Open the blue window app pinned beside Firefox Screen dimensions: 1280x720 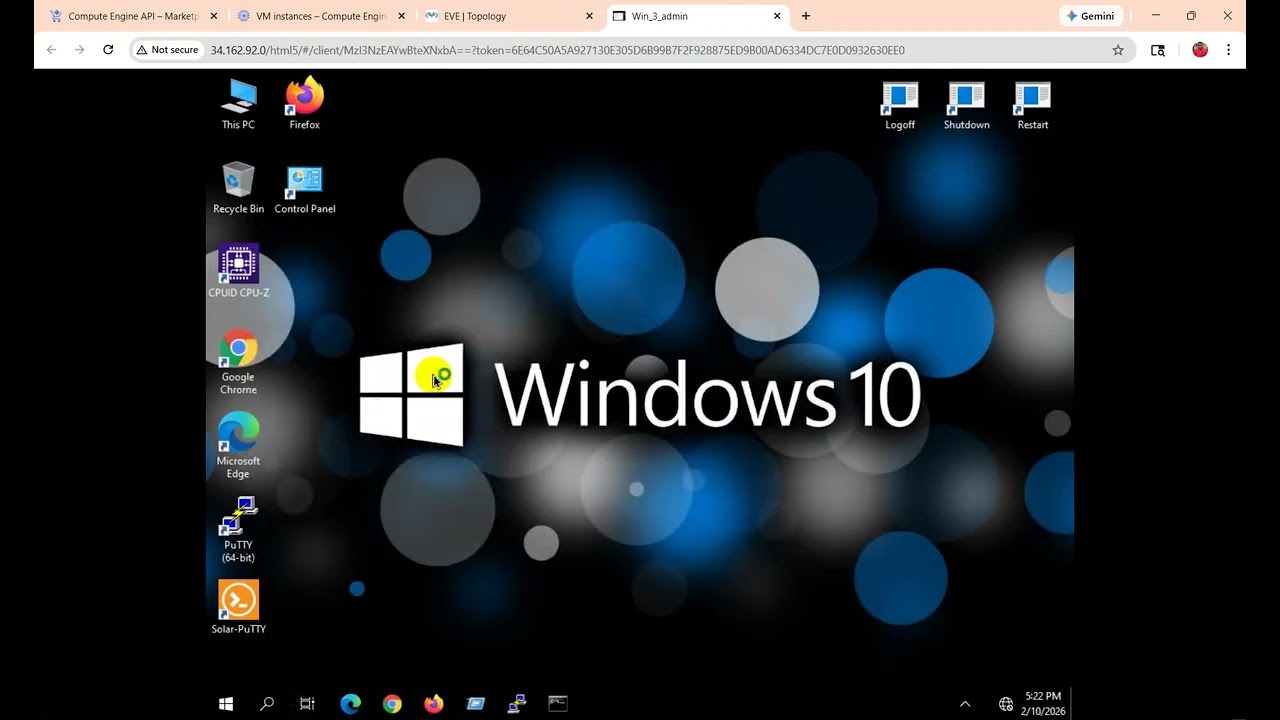click(475, 704)
